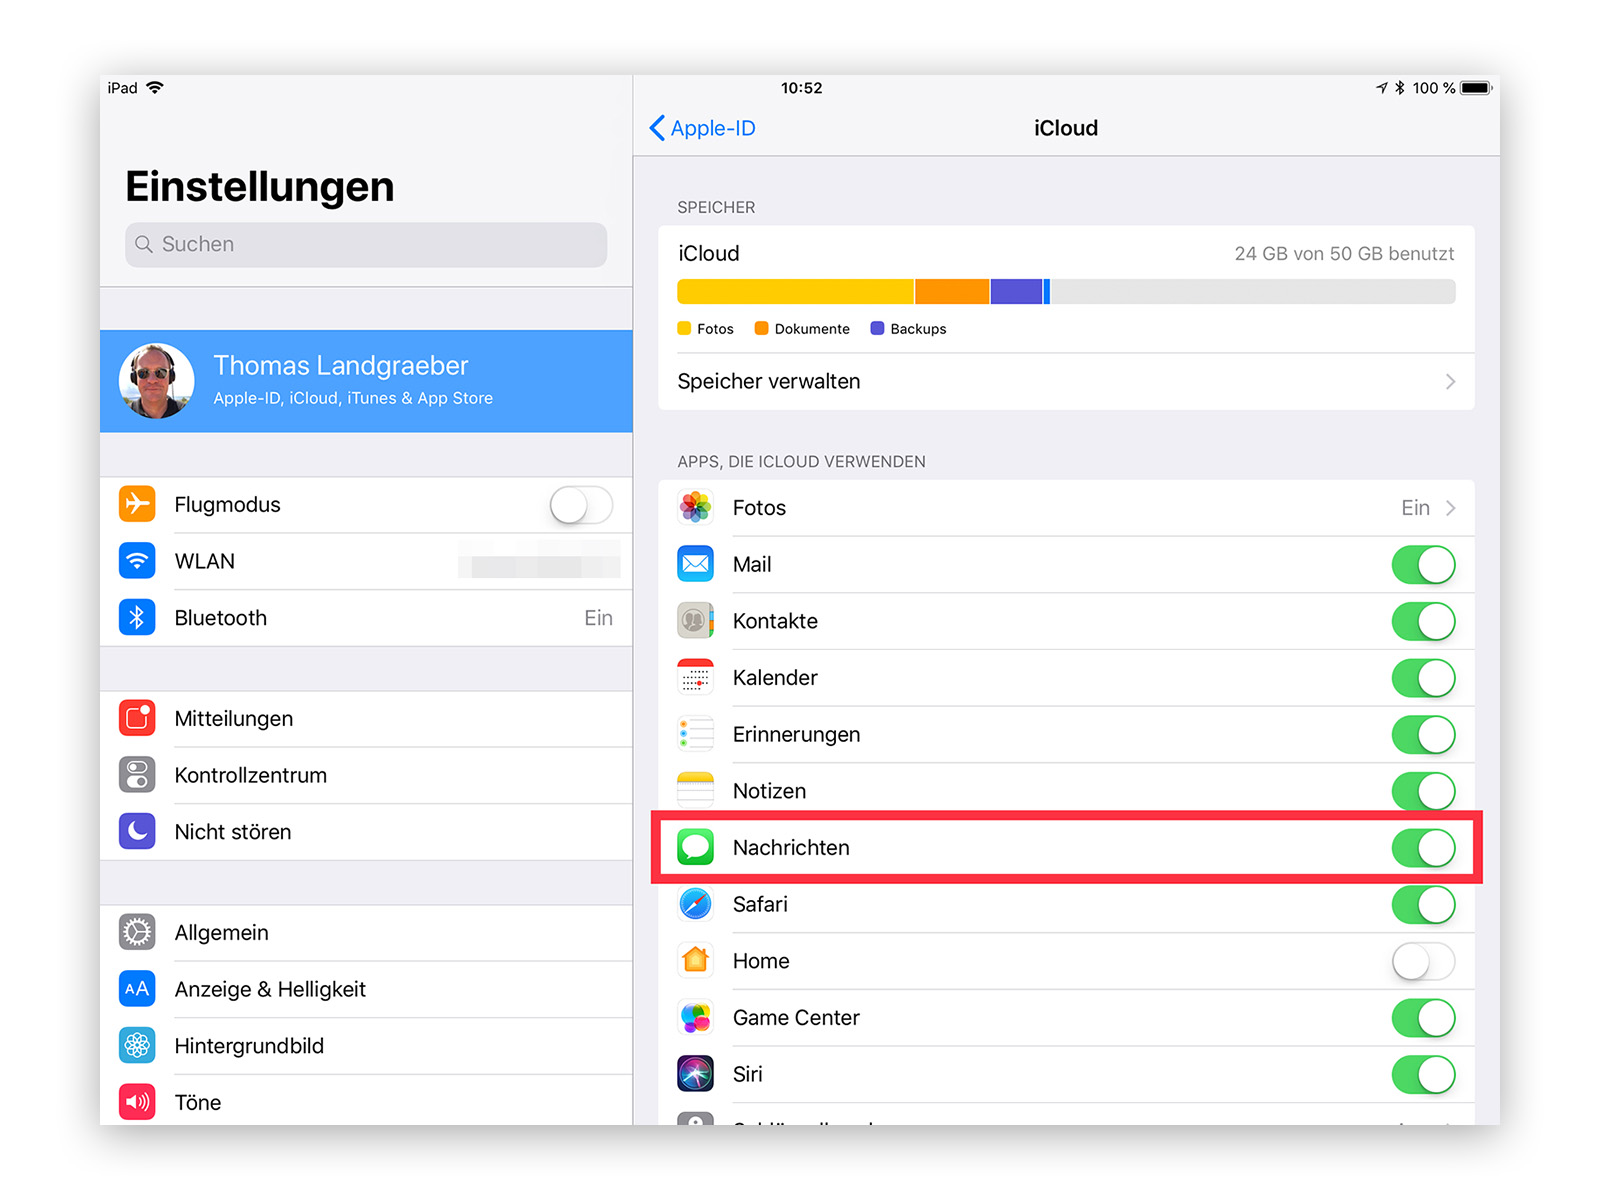Tap the Safari compass icon

[695, 904]
